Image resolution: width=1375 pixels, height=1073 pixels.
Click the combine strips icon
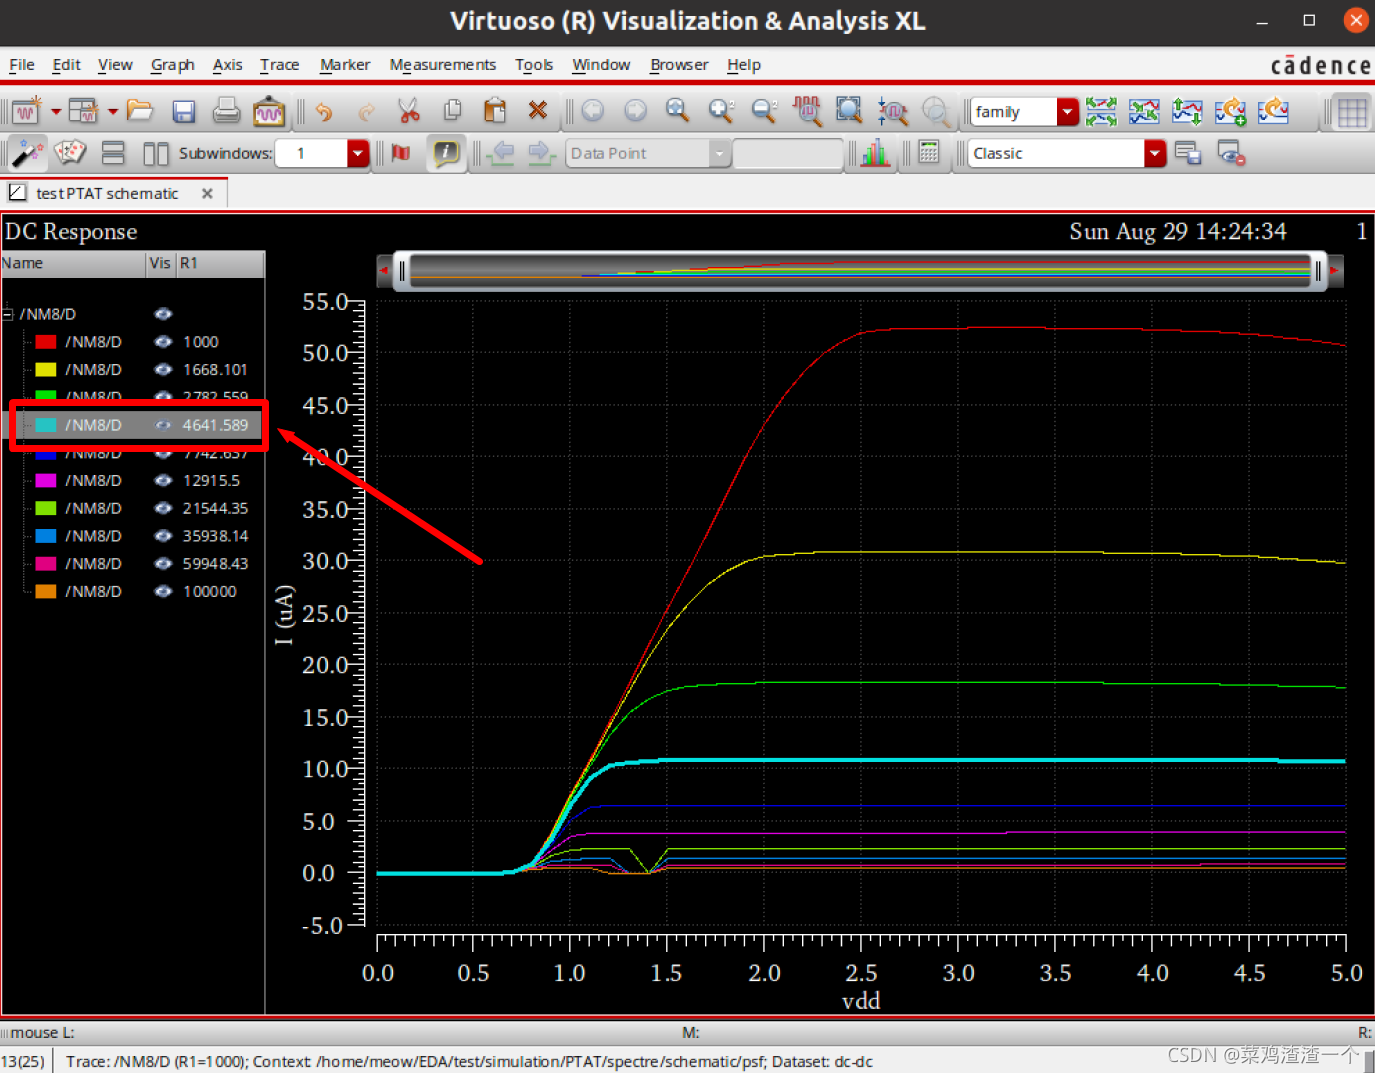tap(1144, 111)
